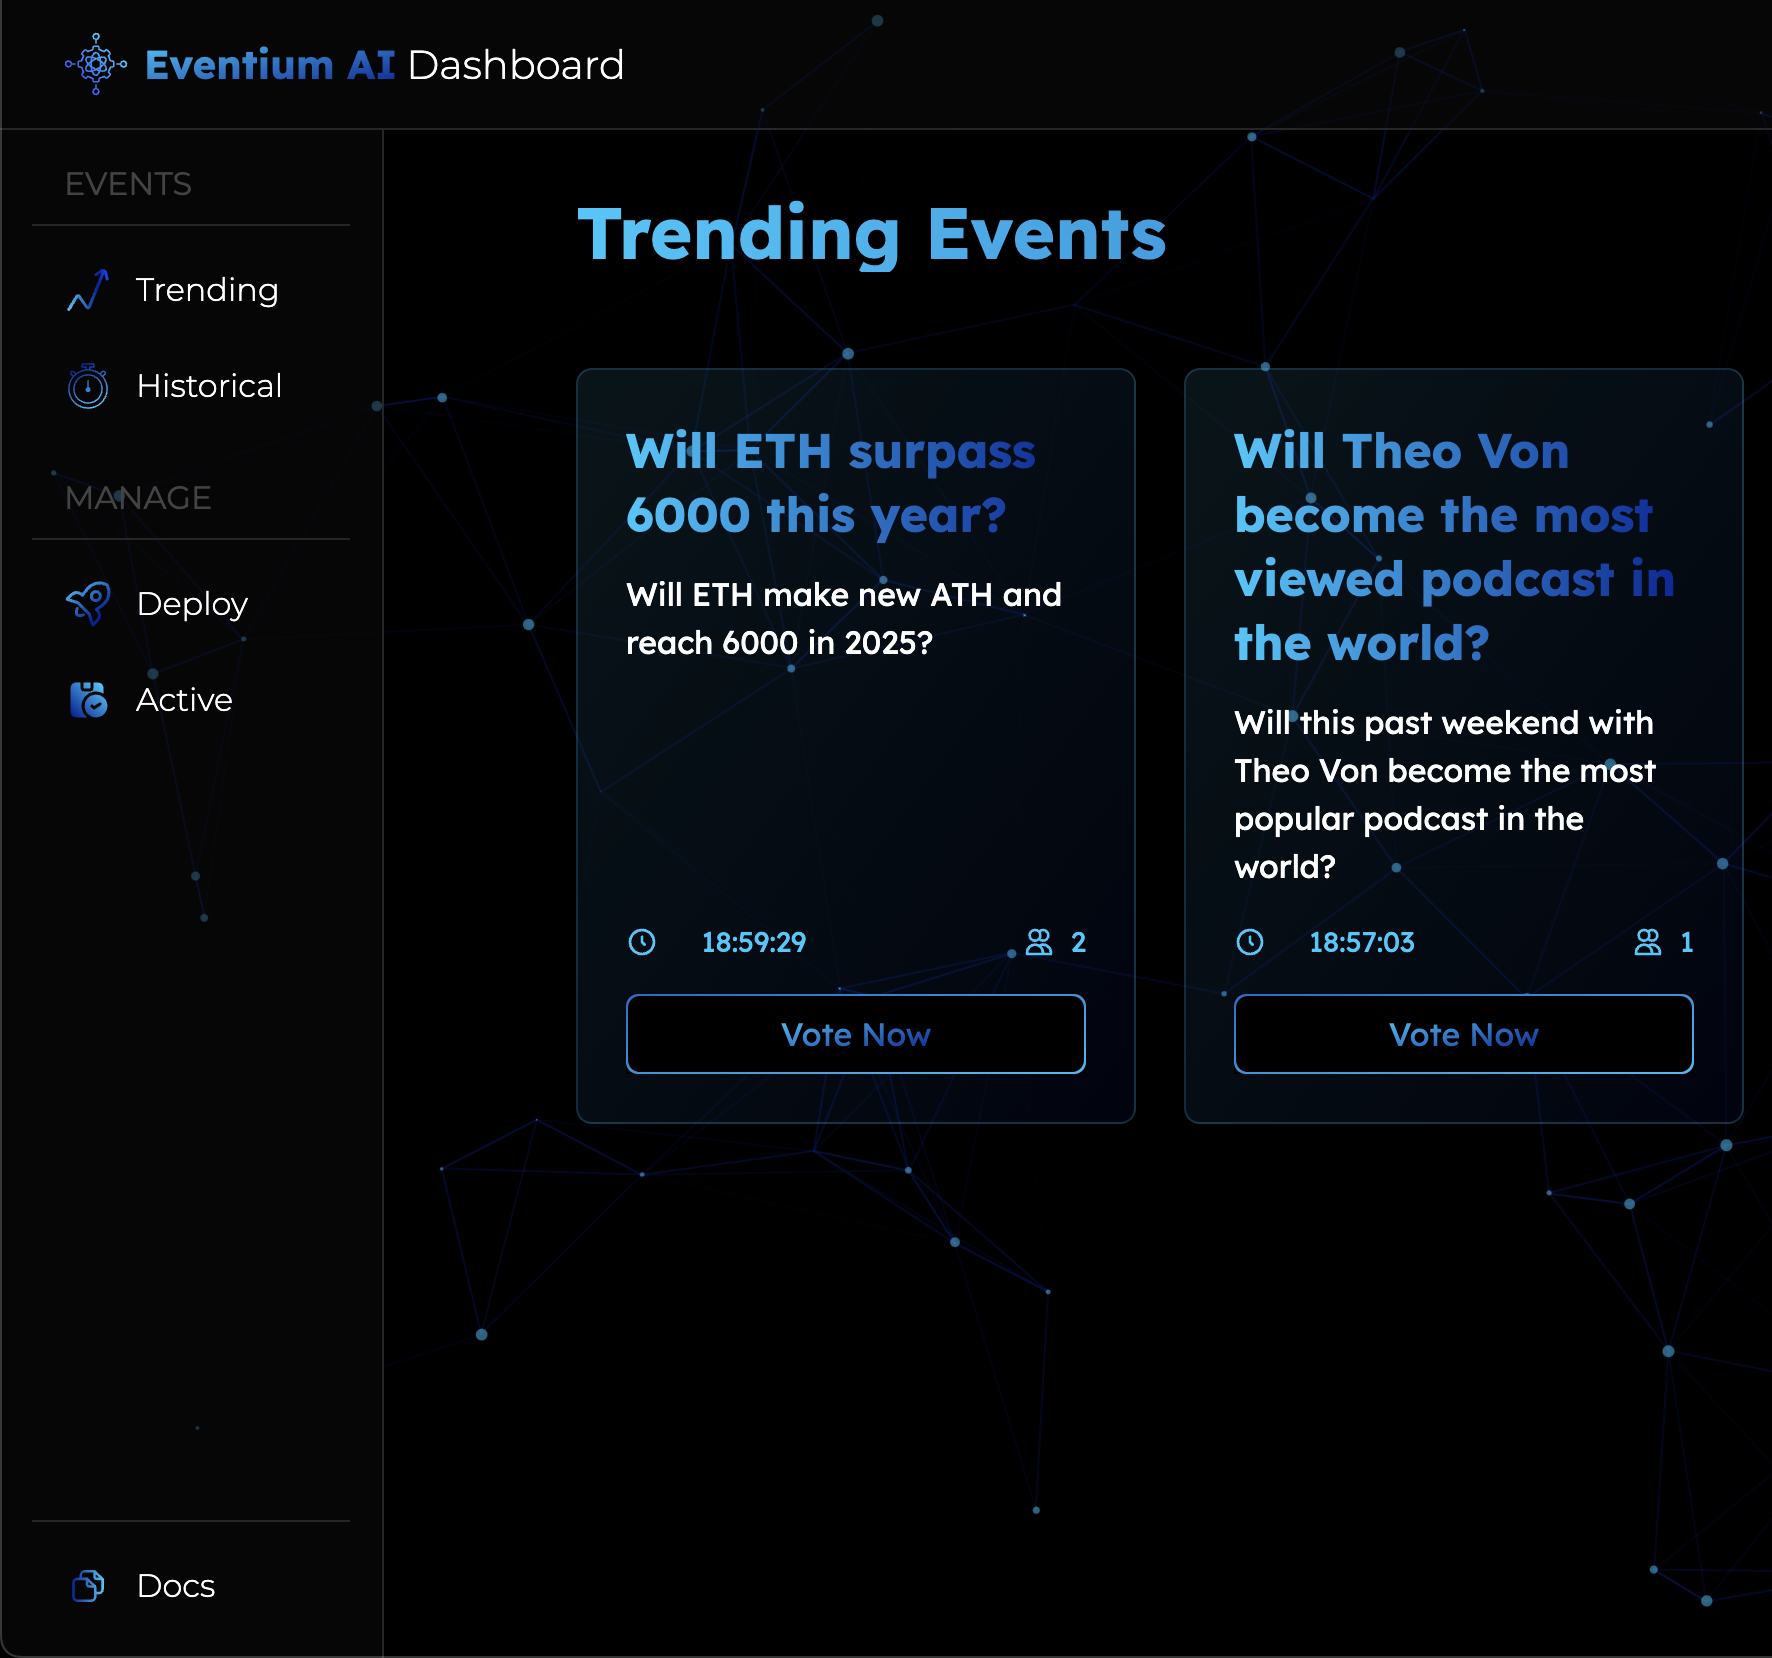Viewport: 1772px width, 1658px height.
Task: Open the Historical events menu item
Action: point(191,386)
